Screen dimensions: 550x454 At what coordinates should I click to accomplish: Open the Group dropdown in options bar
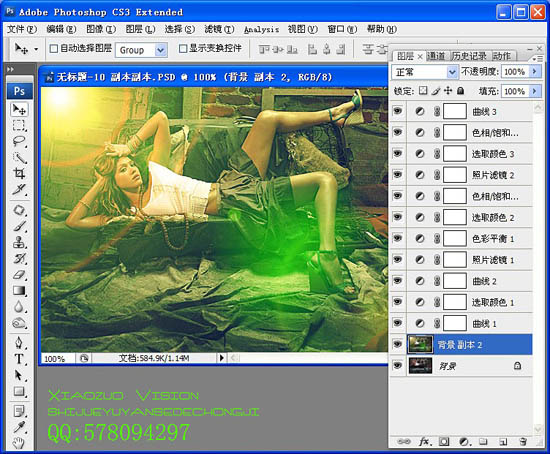(x=161, y=50)
